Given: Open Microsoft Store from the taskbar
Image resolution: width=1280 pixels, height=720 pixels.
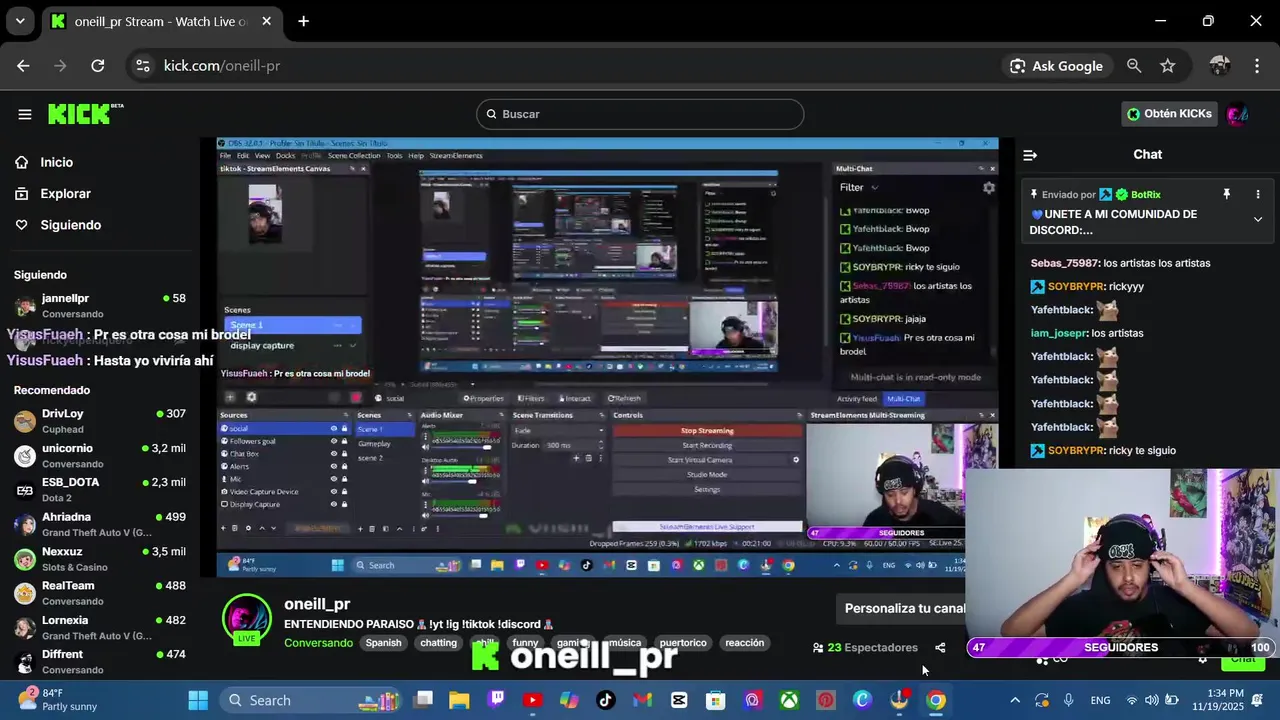Looking at the screenshot, I should [716, 700].
